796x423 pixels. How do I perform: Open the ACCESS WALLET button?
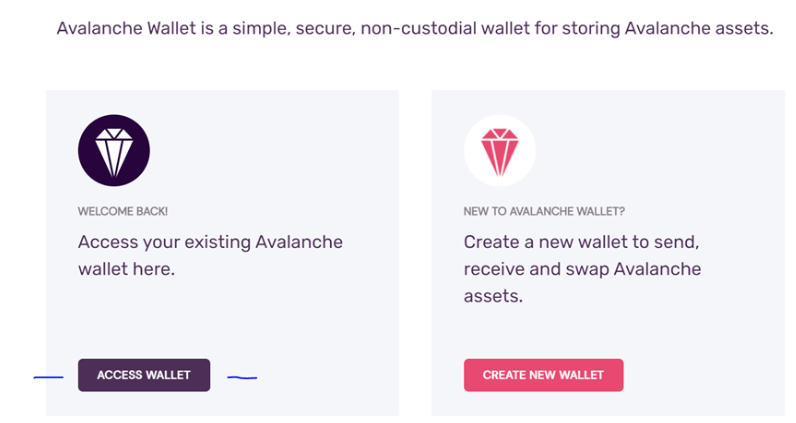coord(144,375)
